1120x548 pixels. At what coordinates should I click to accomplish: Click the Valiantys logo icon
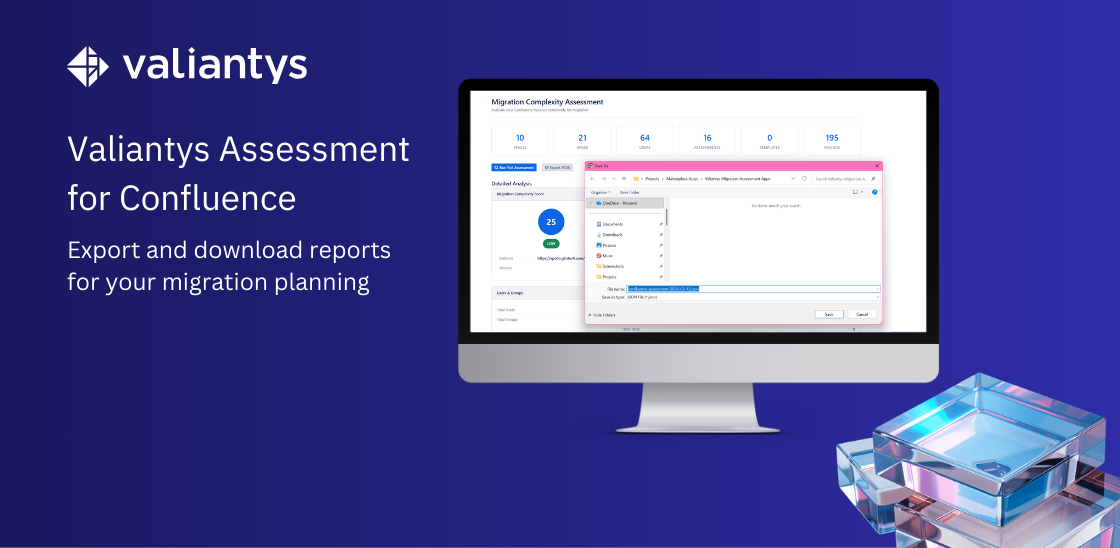pos(88,66)
